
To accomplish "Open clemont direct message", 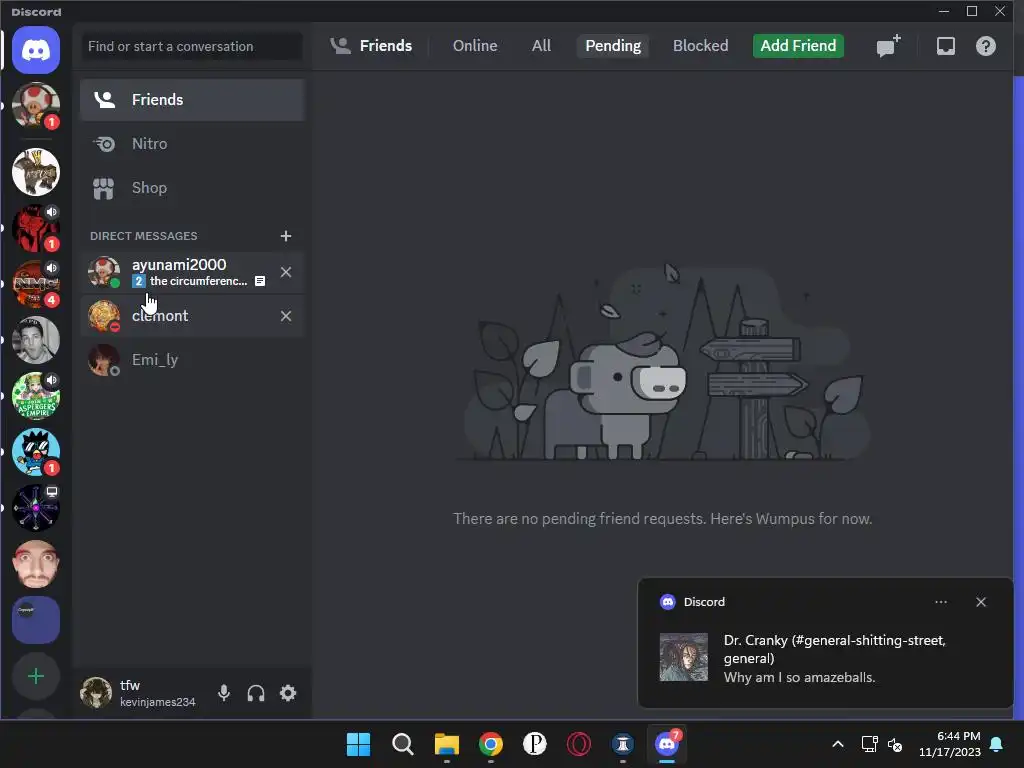I will [192, 316].
